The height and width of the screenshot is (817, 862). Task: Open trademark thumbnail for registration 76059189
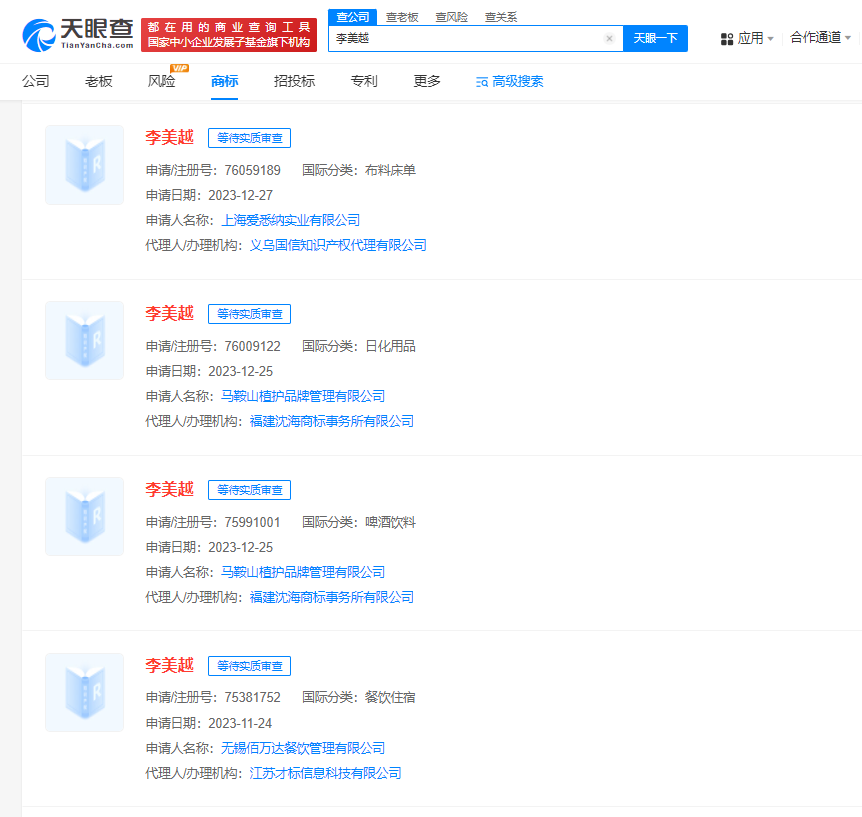coord(85,165)
